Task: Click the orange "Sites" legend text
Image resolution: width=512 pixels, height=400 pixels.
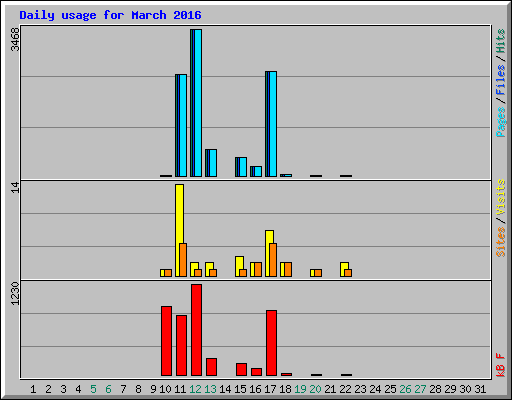Action: click(501, 242)
